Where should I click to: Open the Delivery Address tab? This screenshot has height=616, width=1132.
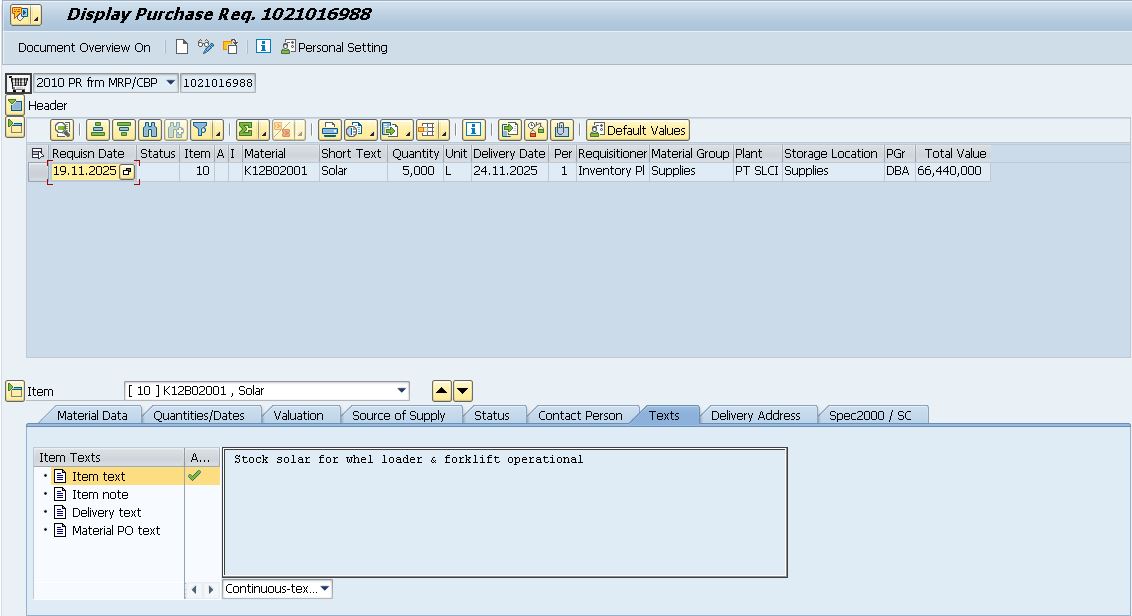click(x=755, y=415)
